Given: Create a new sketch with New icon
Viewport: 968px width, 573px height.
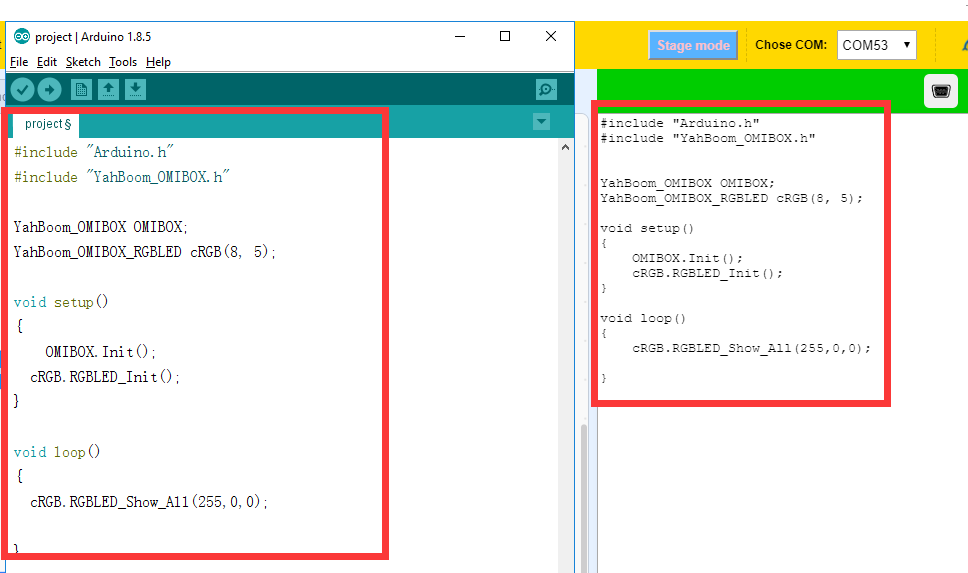Looking at the screenshot, I should [81, 90].
